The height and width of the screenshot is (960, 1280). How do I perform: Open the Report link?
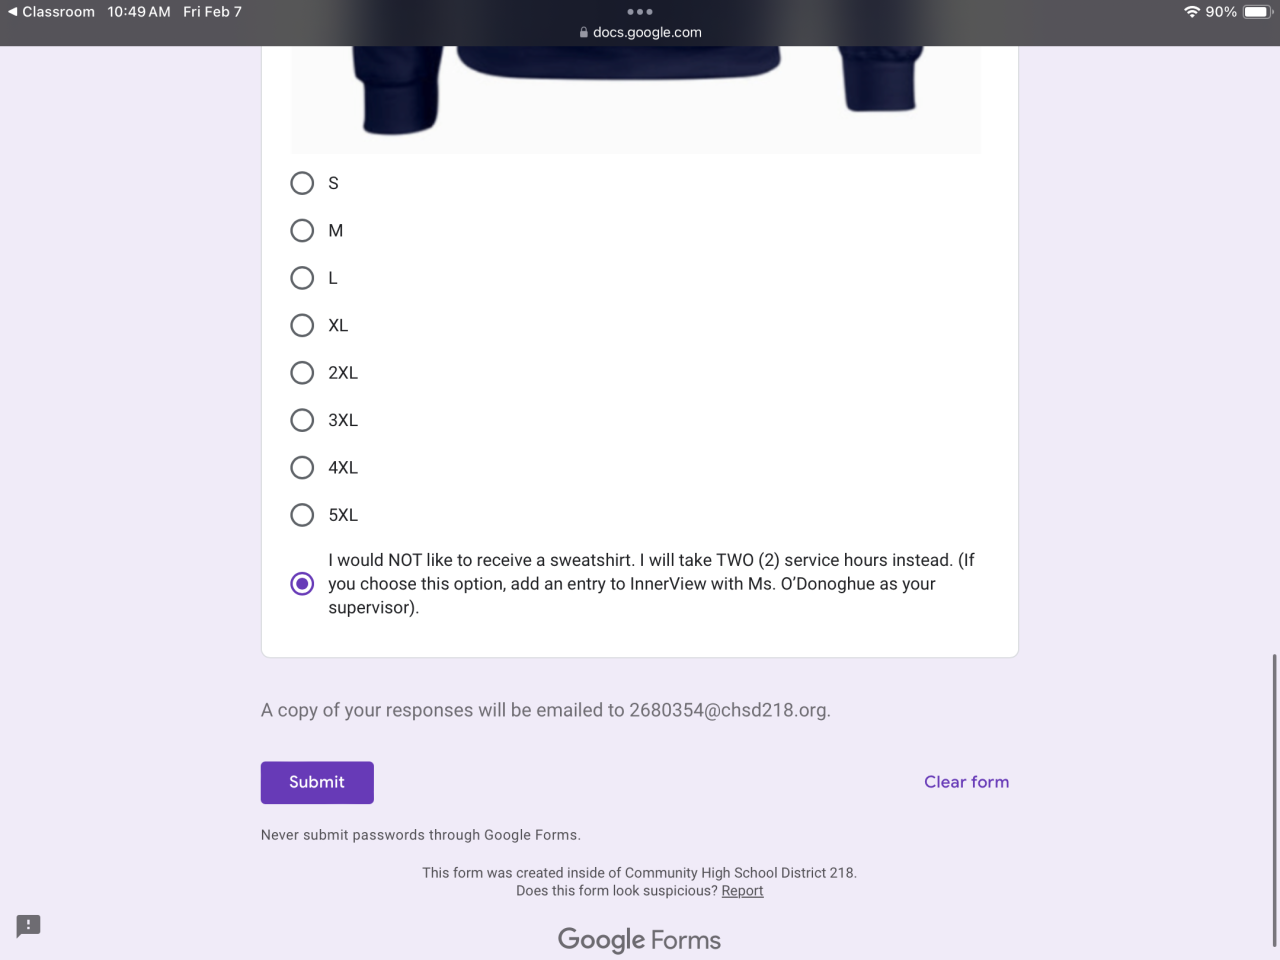[x=742, y=891]
